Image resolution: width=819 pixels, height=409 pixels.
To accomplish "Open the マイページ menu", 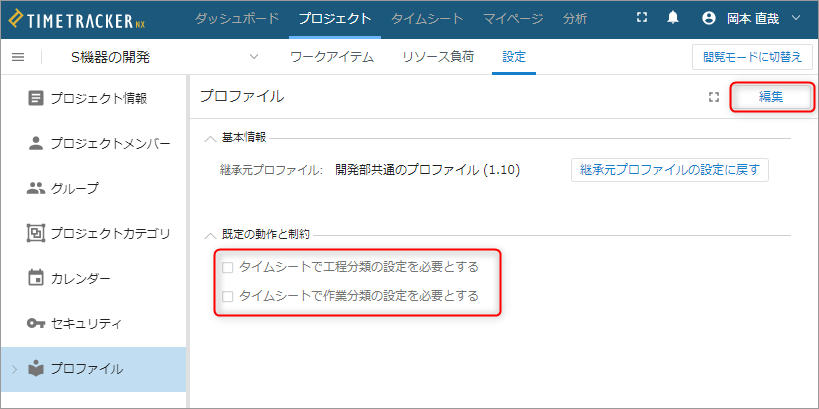I will 513,19.
